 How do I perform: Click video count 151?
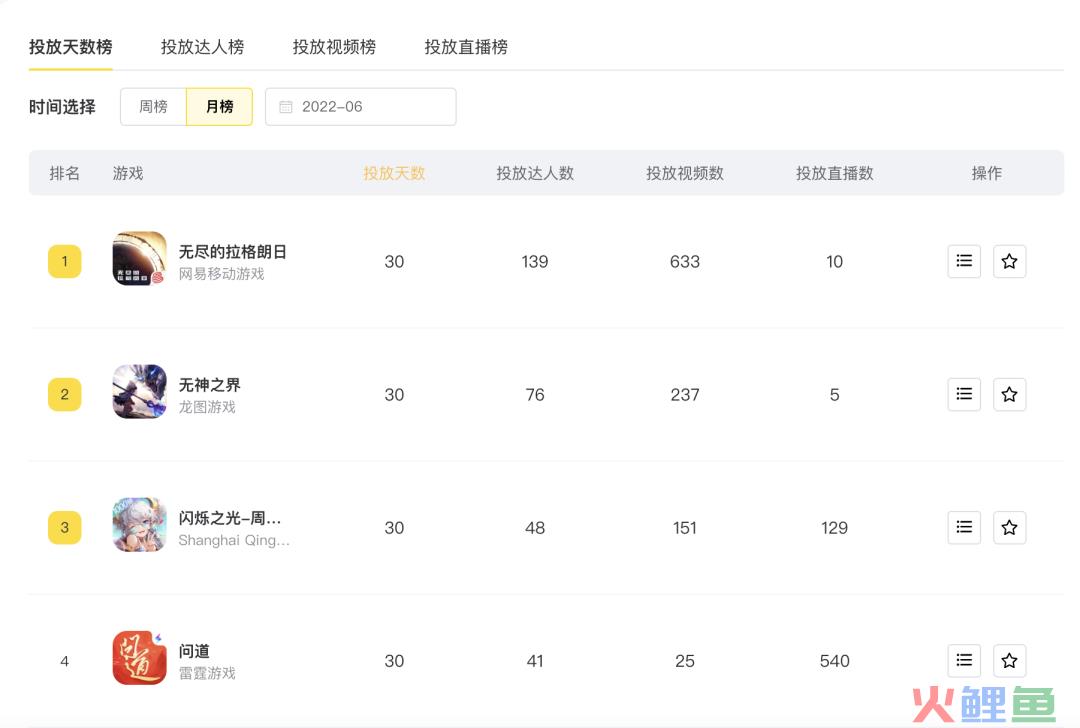click(685, 528)
